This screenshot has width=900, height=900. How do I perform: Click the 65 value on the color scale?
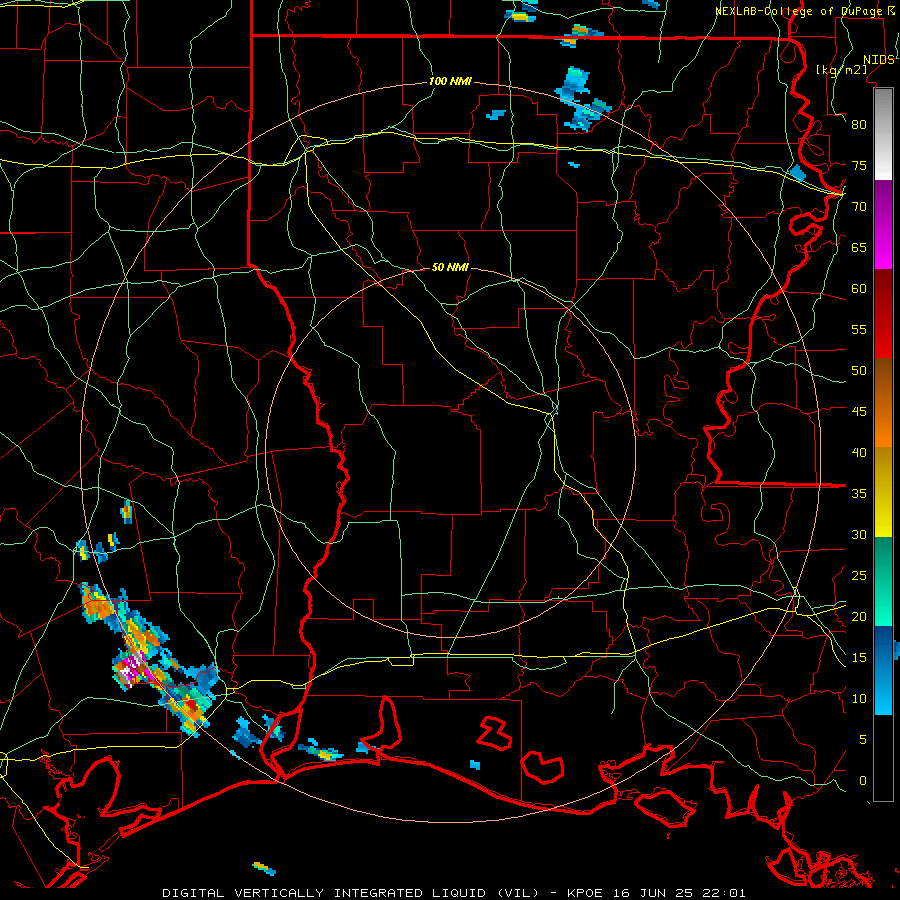click(x=859, y=248)
